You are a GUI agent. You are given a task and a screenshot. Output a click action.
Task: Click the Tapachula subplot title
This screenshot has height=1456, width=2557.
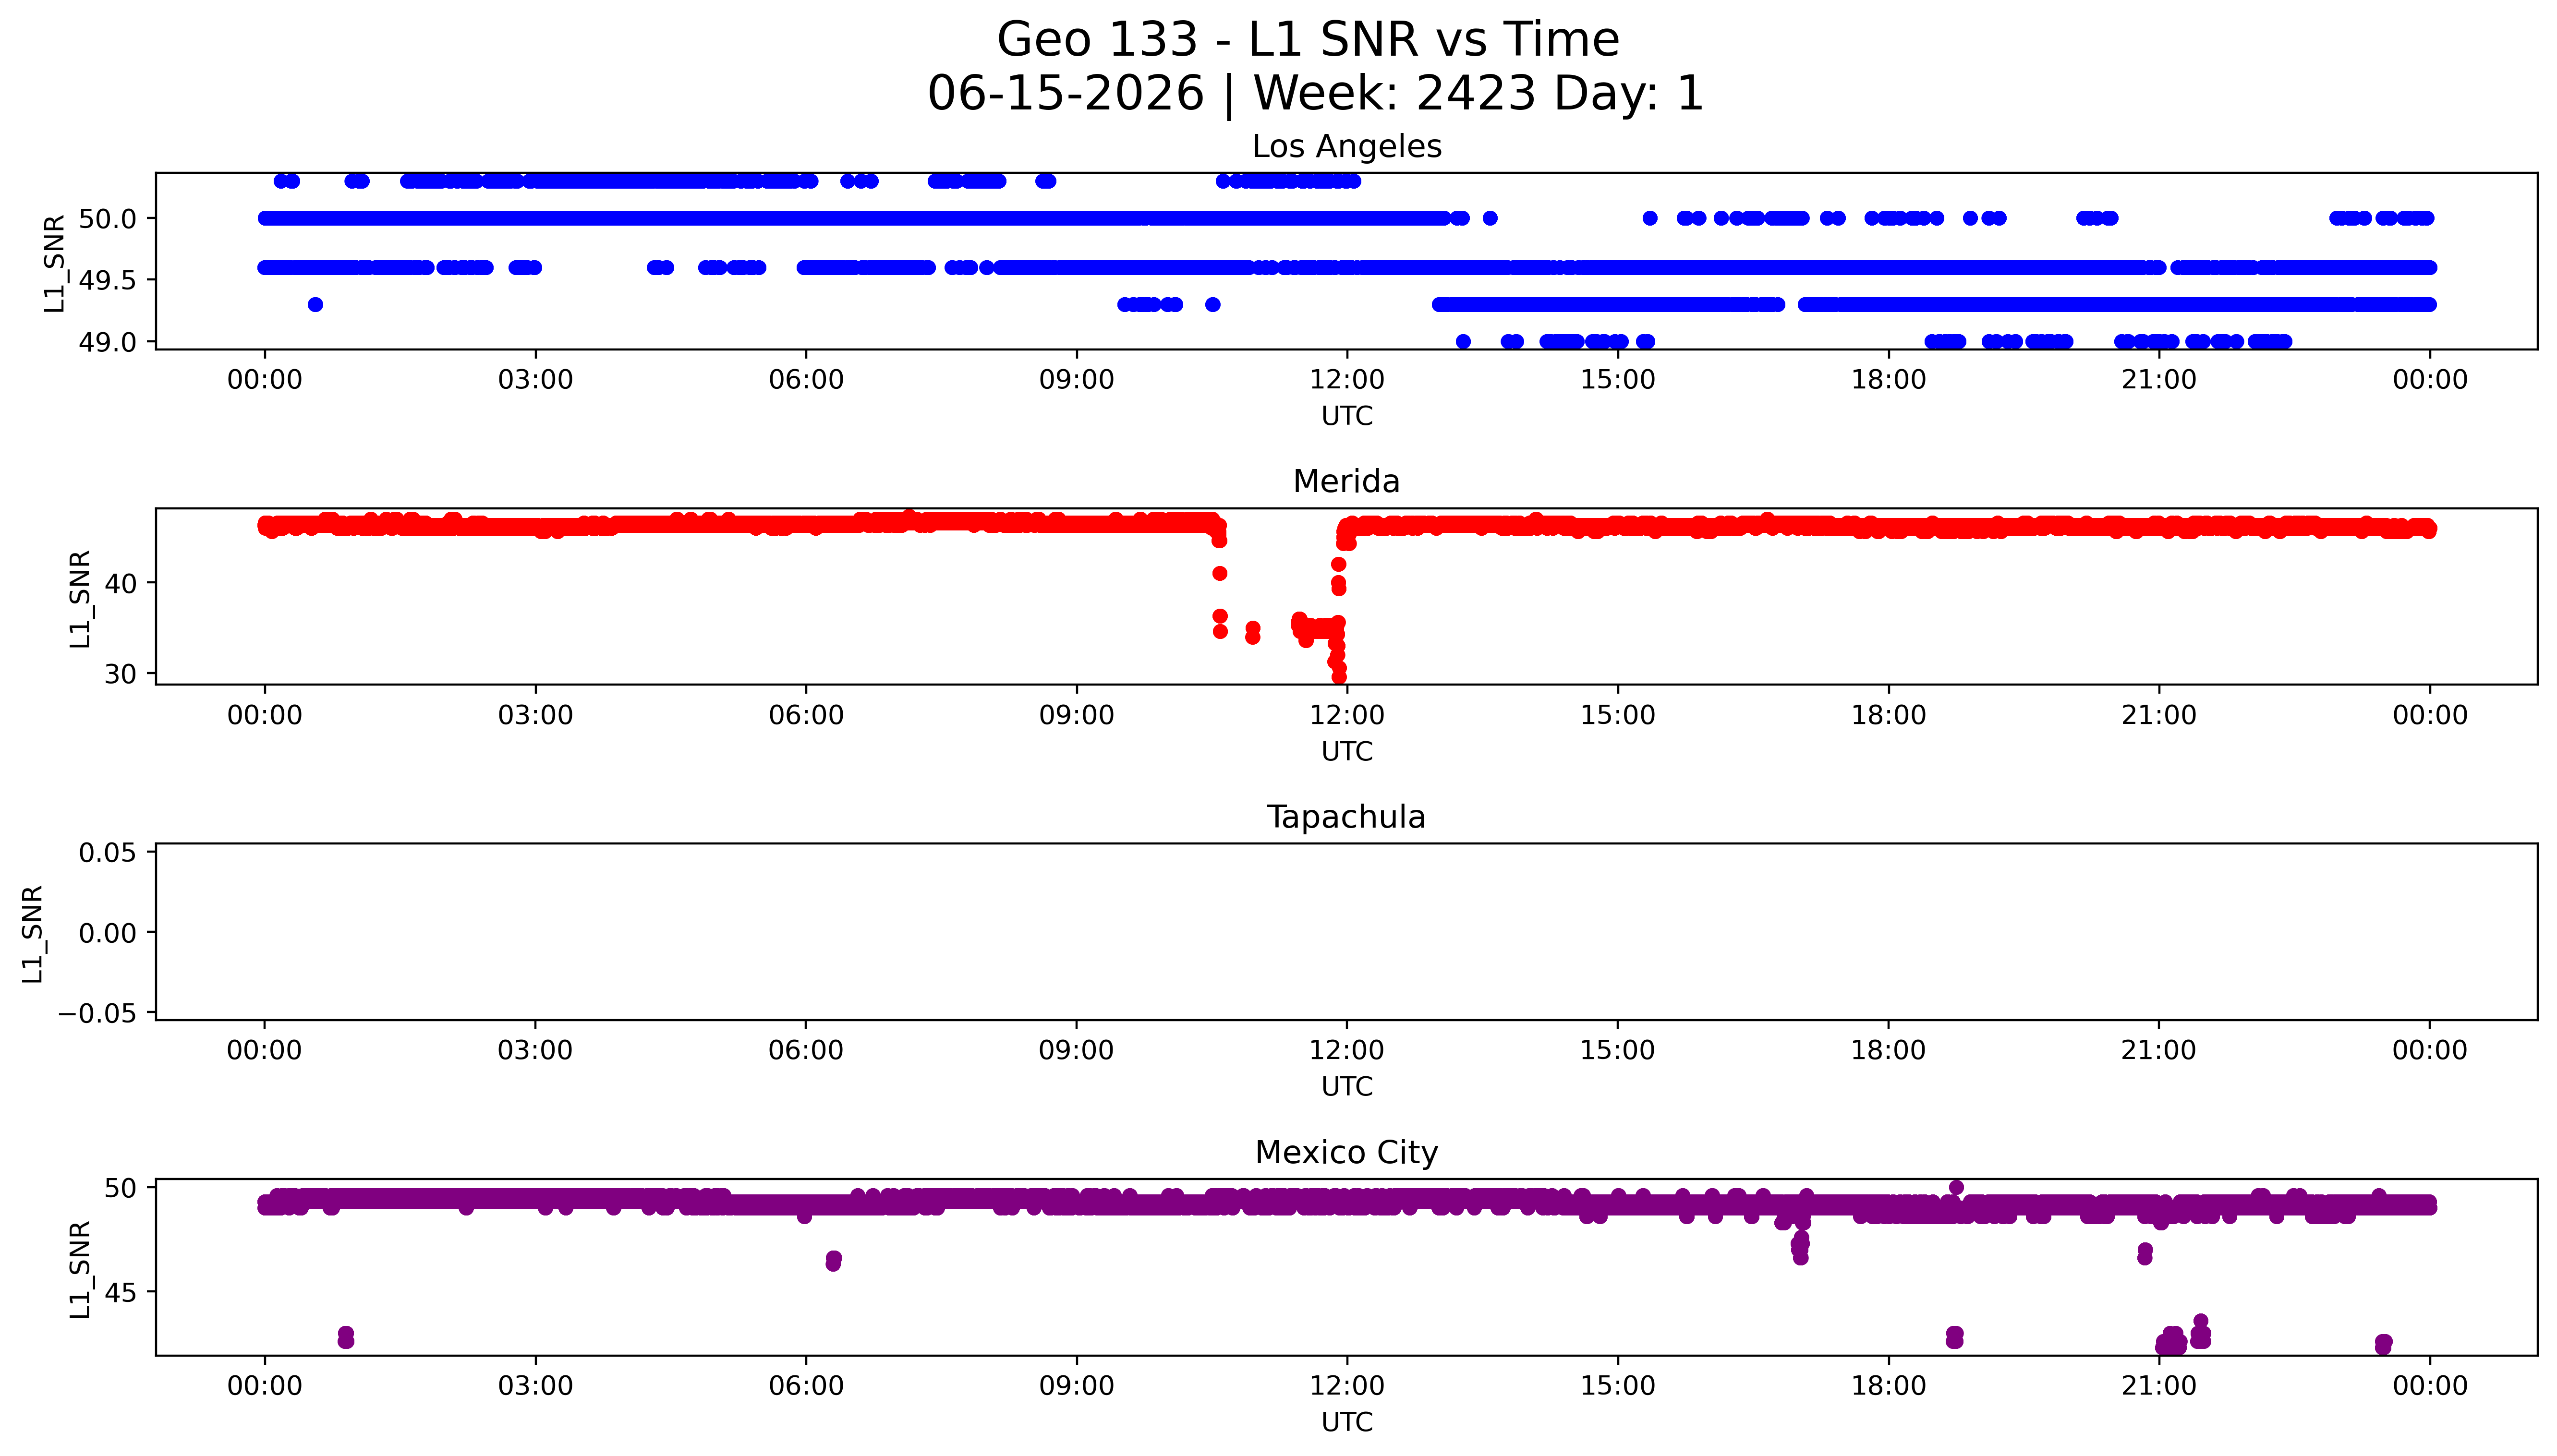[1346, 817]
